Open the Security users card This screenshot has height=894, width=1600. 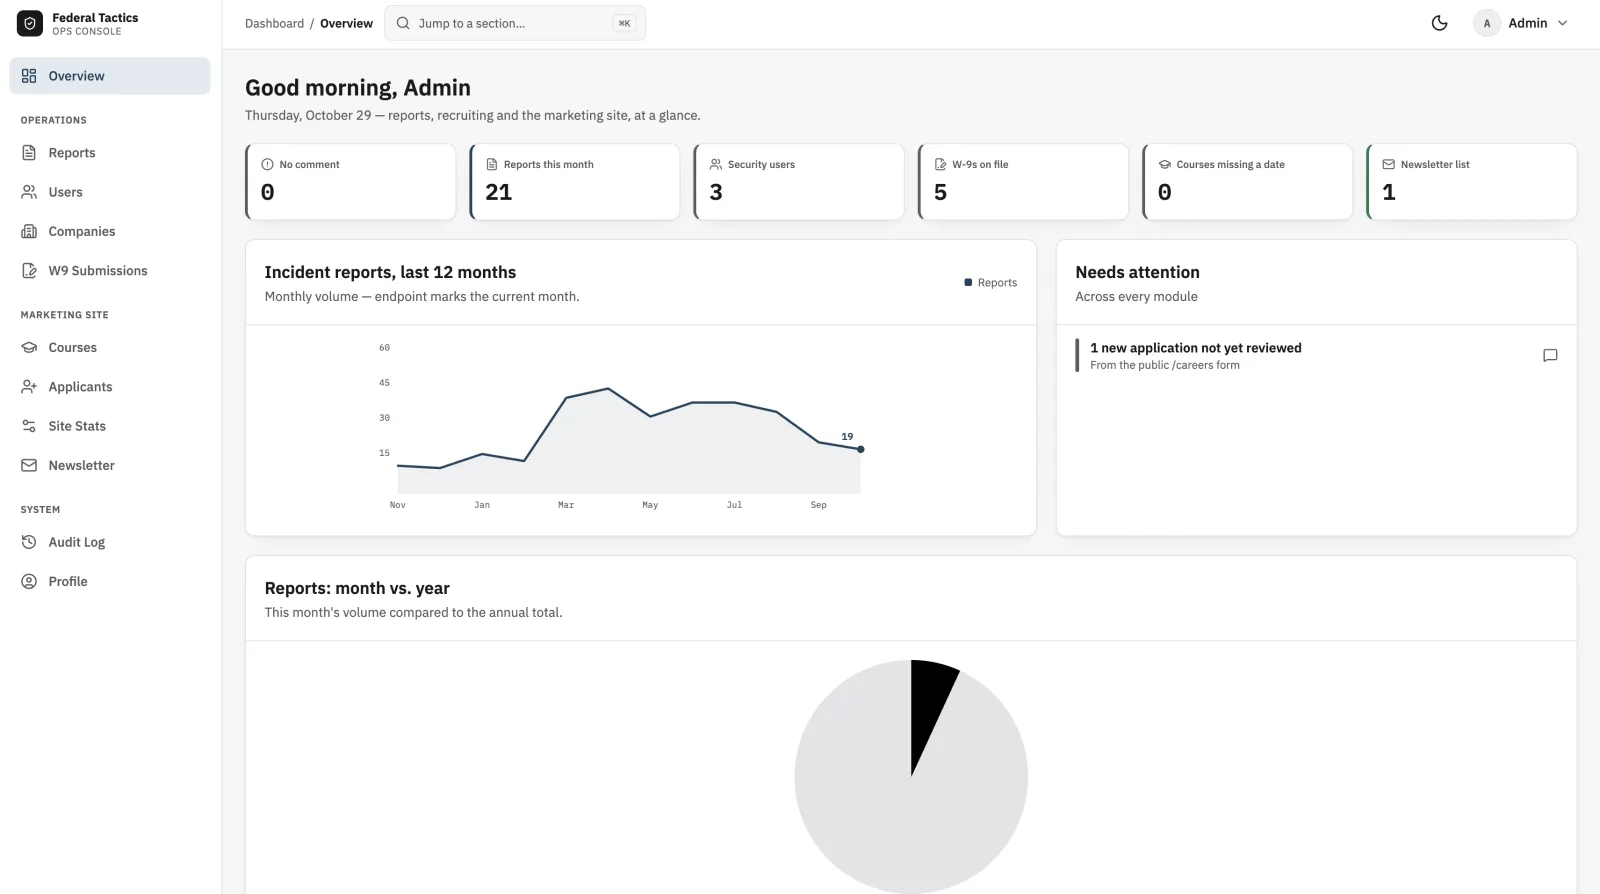[x=799, y=182]
